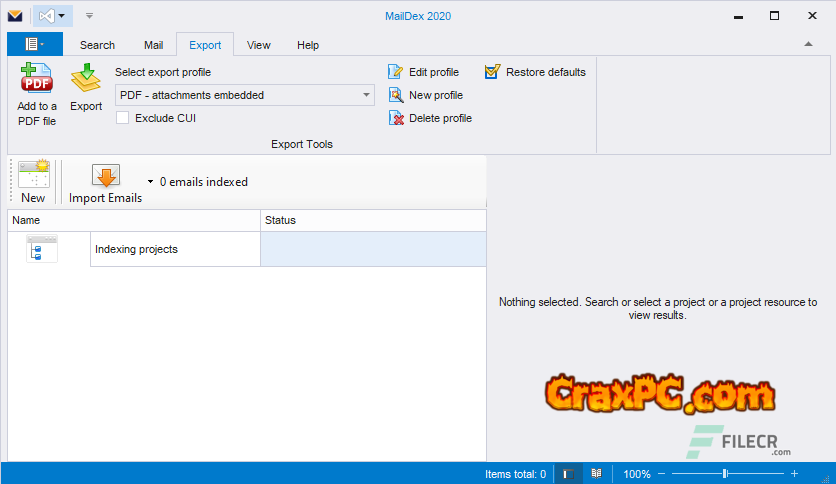Screen dimensions: 836x484
Task: Enable the Exclude CUI checkbox
Action: tap(123, 118)
